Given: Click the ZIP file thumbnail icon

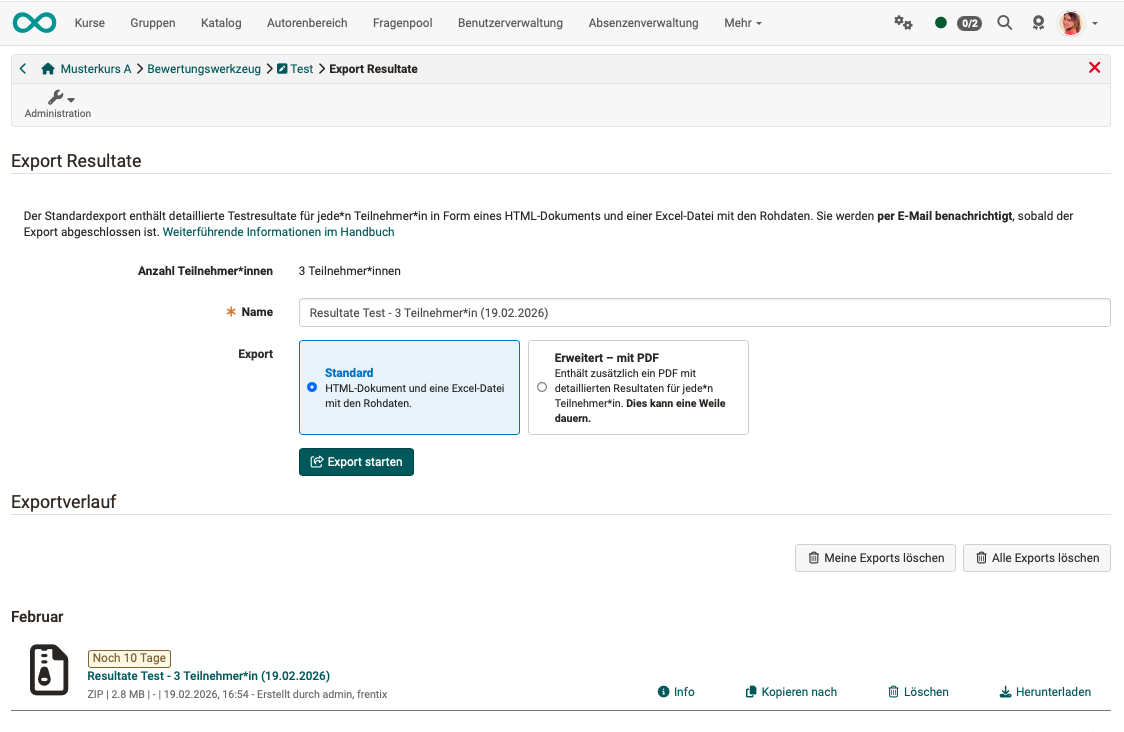Looking at the screenshot, I should pos(48,670).
